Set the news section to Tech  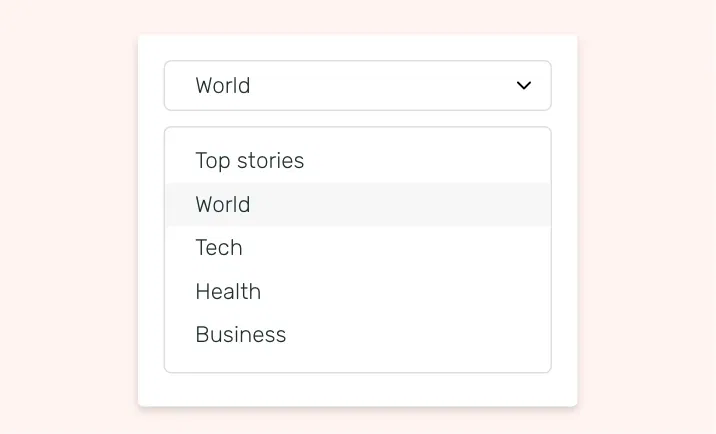[x=219, y=248]
